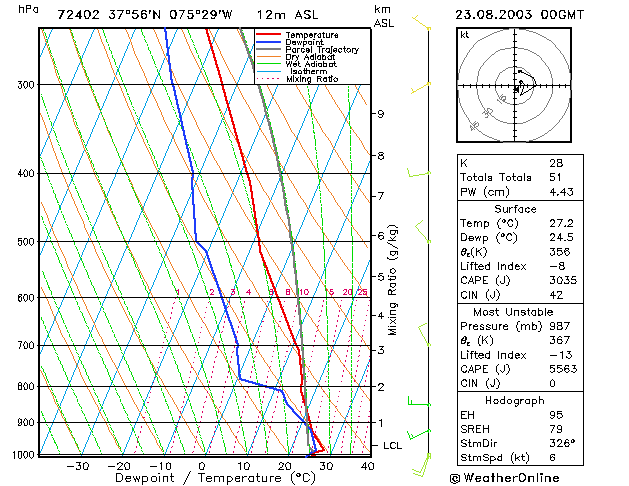Screen dimensions: 629x486
Task: Click the Most Unstable theta-e value 367
Action: (560, 340)
